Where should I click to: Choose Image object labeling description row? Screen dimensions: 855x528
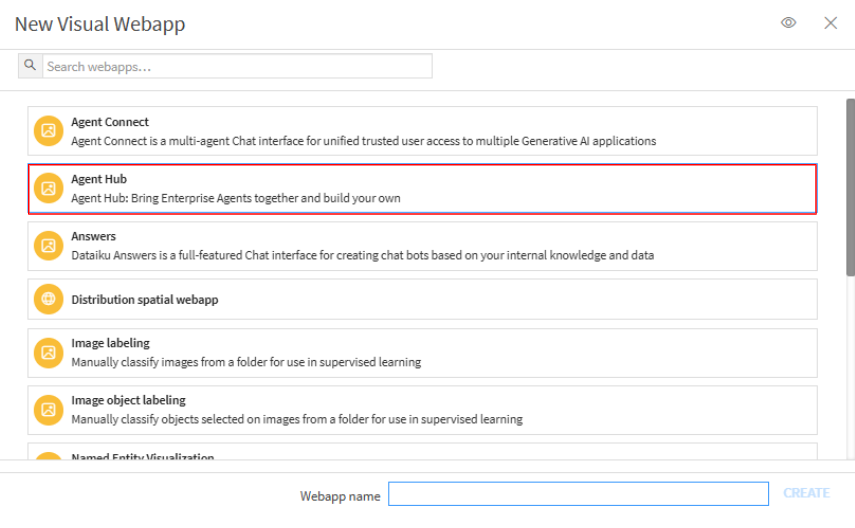click(x=297, y=419)
